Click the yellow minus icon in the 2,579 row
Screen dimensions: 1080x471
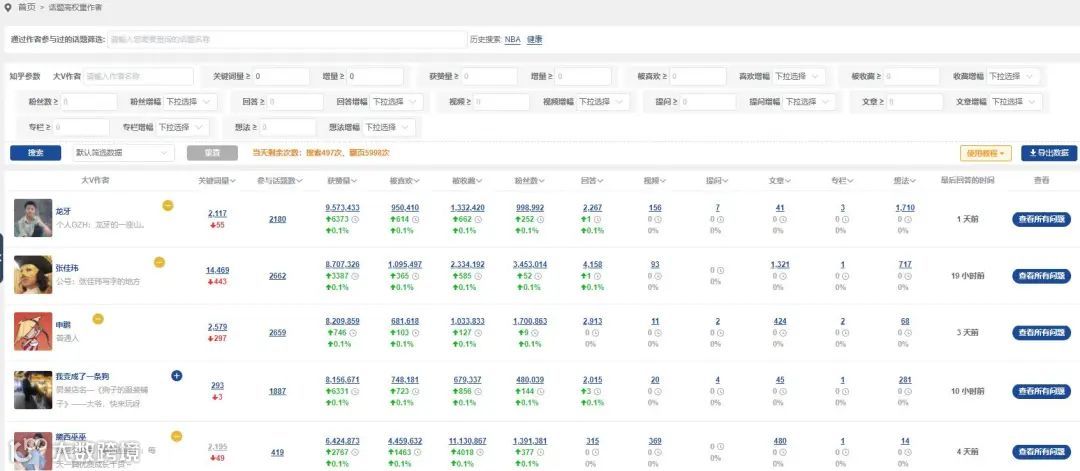98,318
